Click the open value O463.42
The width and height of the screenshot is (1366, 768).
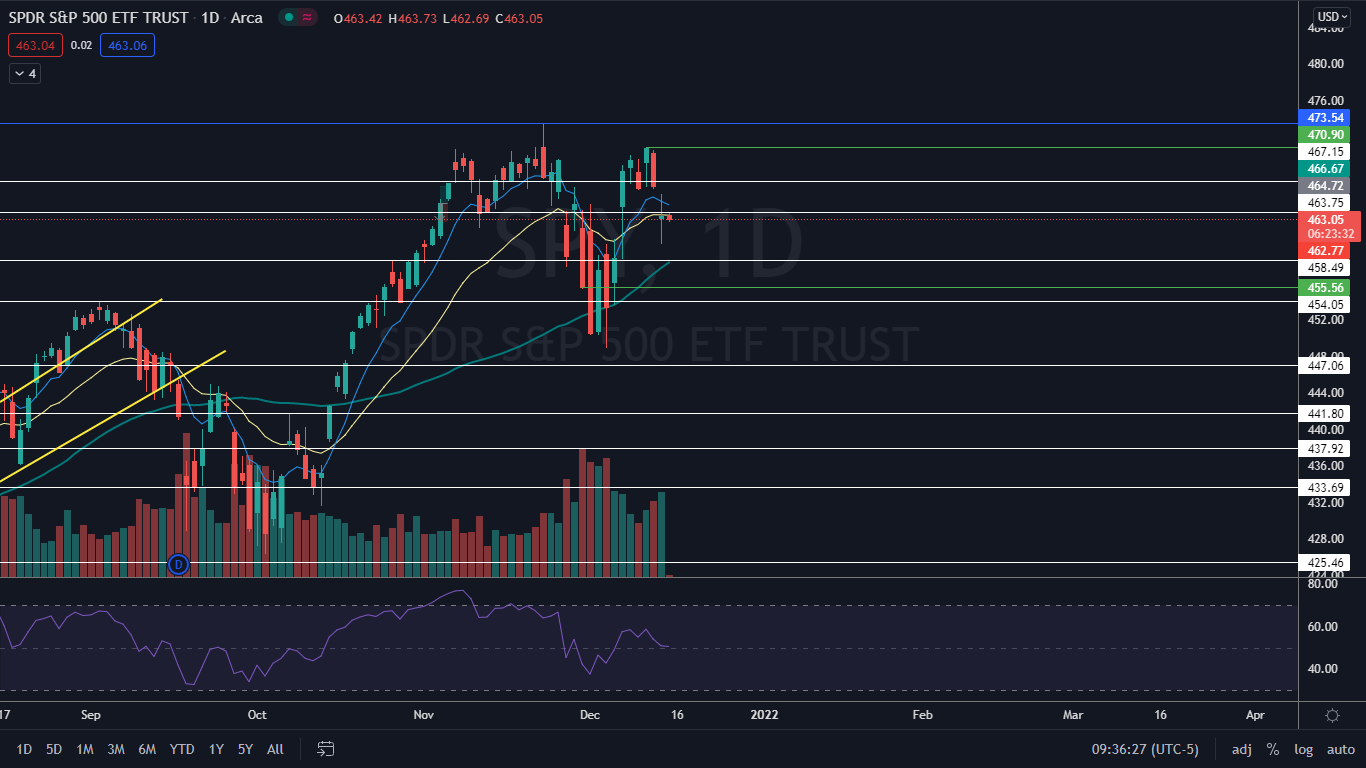pyautogui.click(x=359, y=19)
